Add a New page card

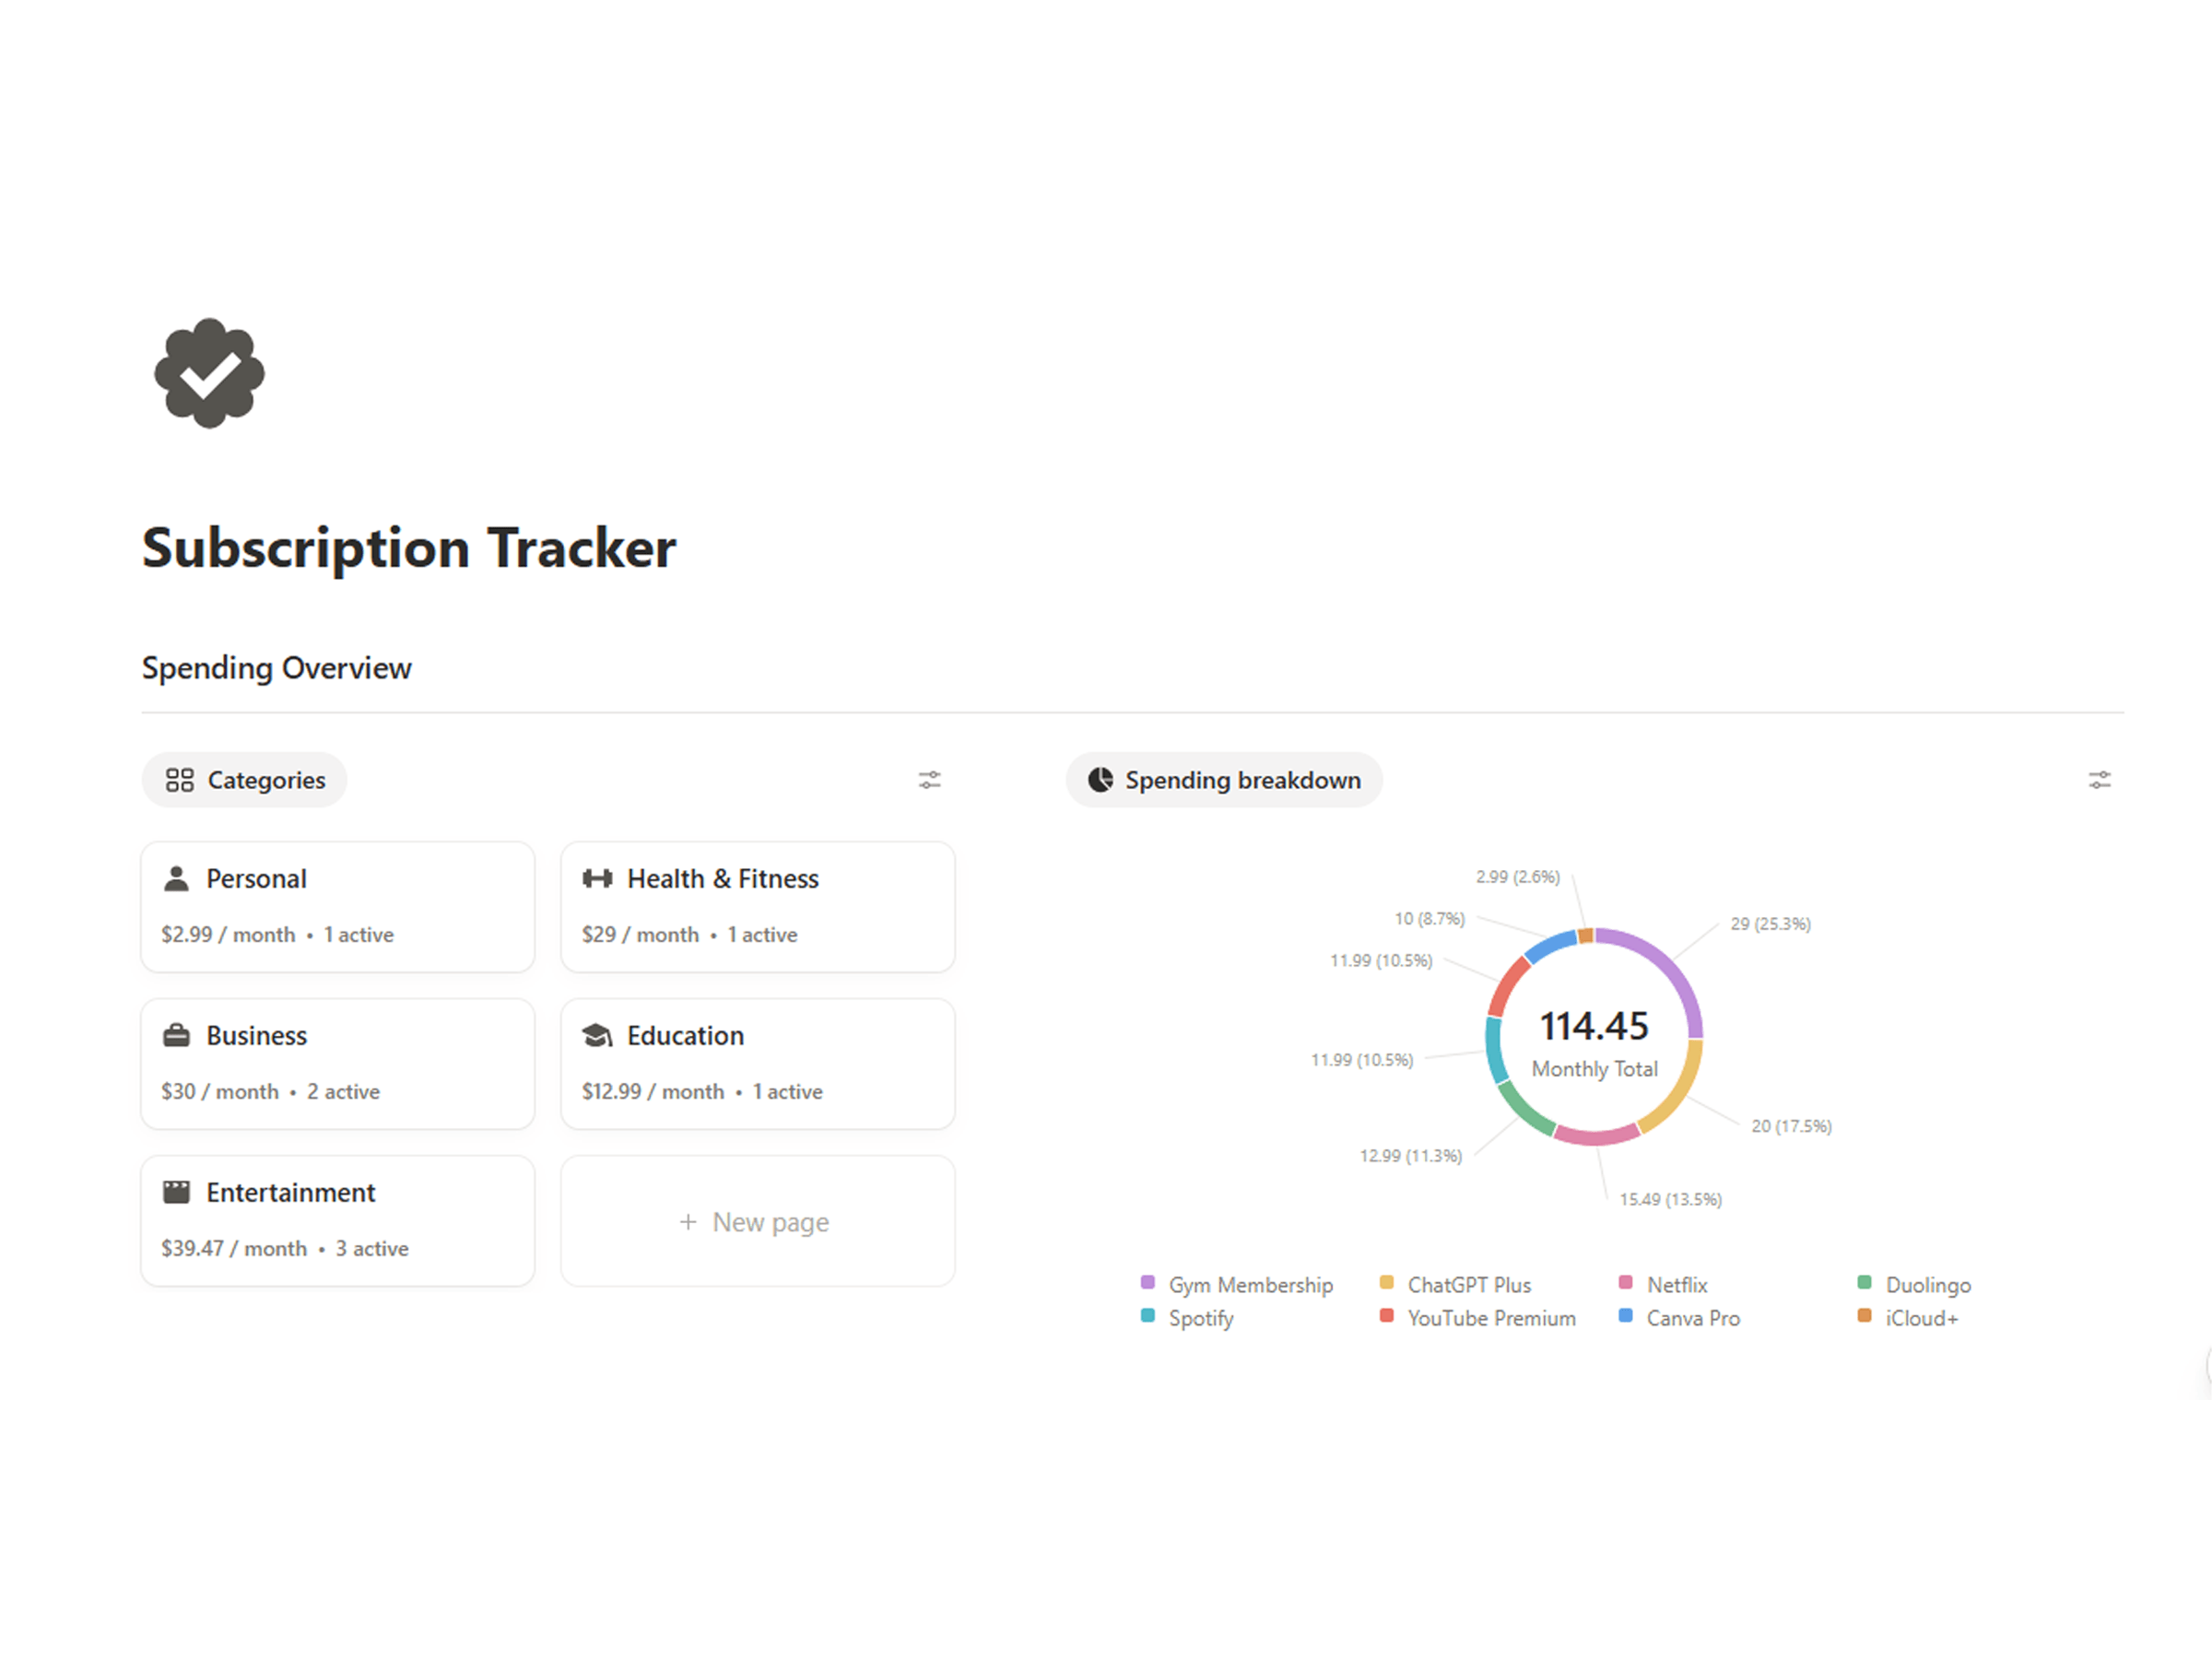pyautogui.click(x=757, y=1221)
